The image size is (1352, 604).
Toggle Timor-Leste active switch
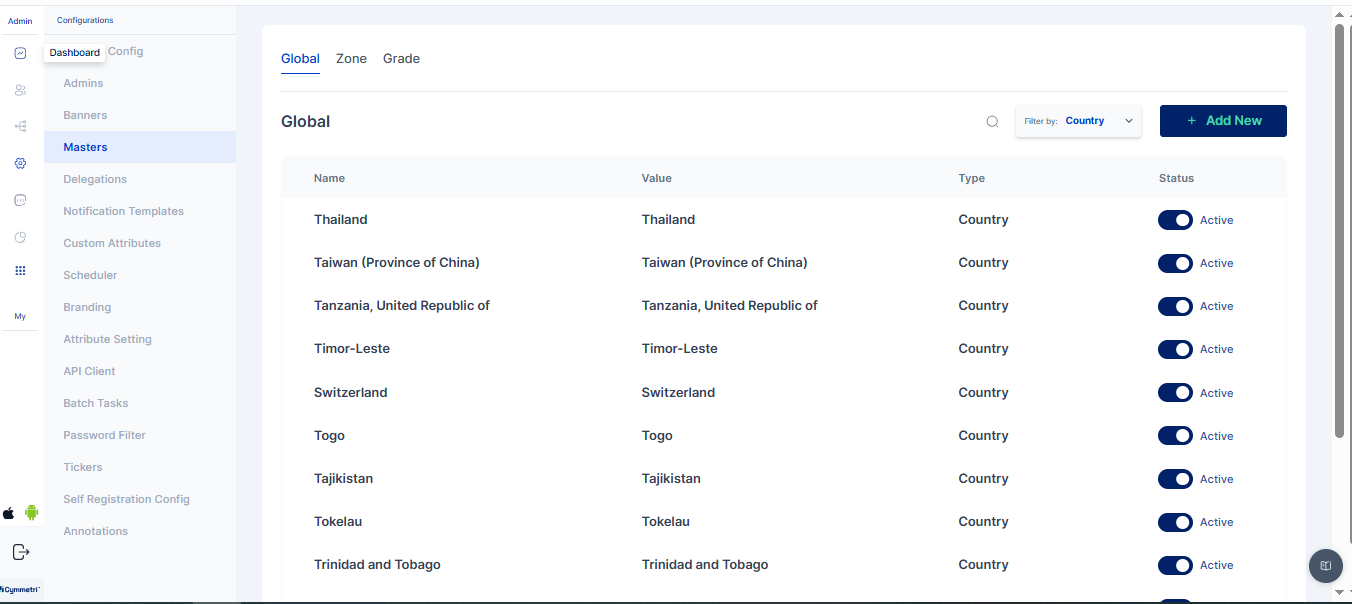(x=1175, y=349)
